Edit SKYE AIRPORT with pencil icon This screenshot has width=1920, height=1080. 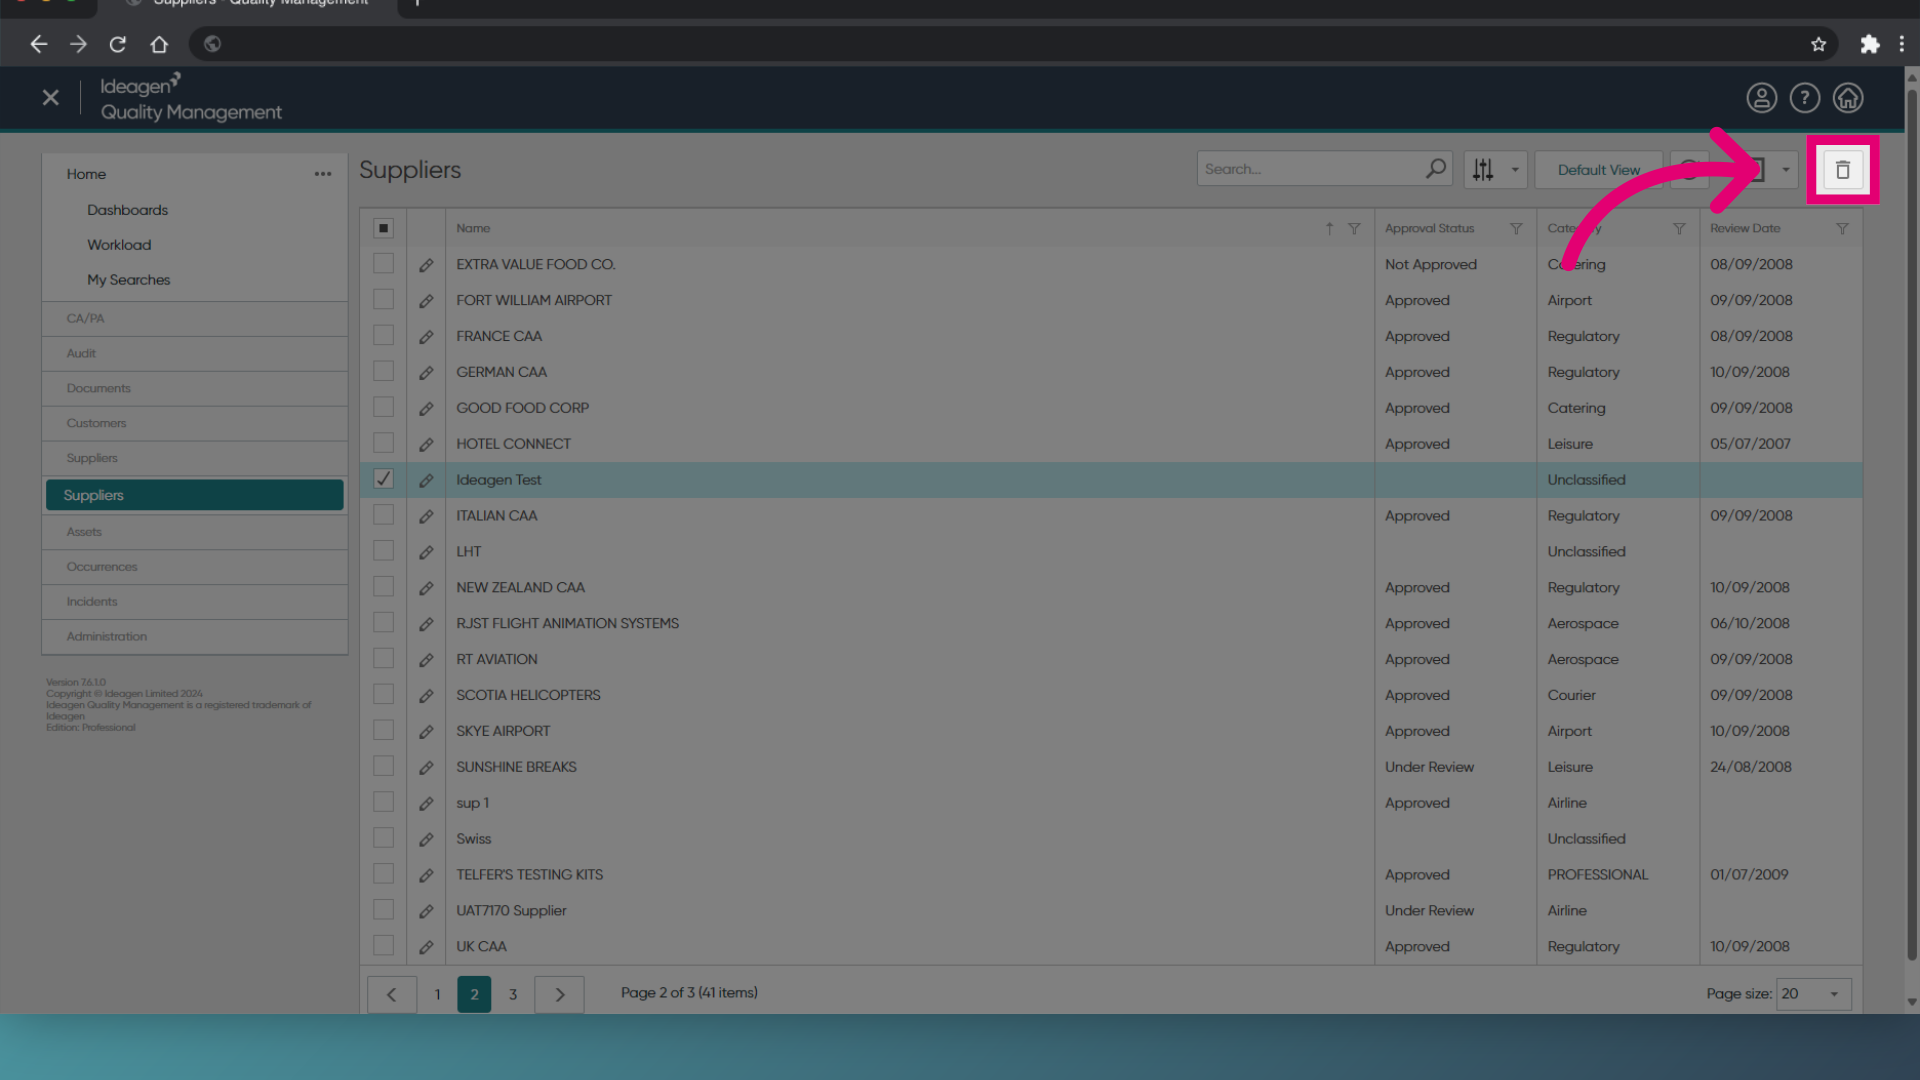click(426, 732)
